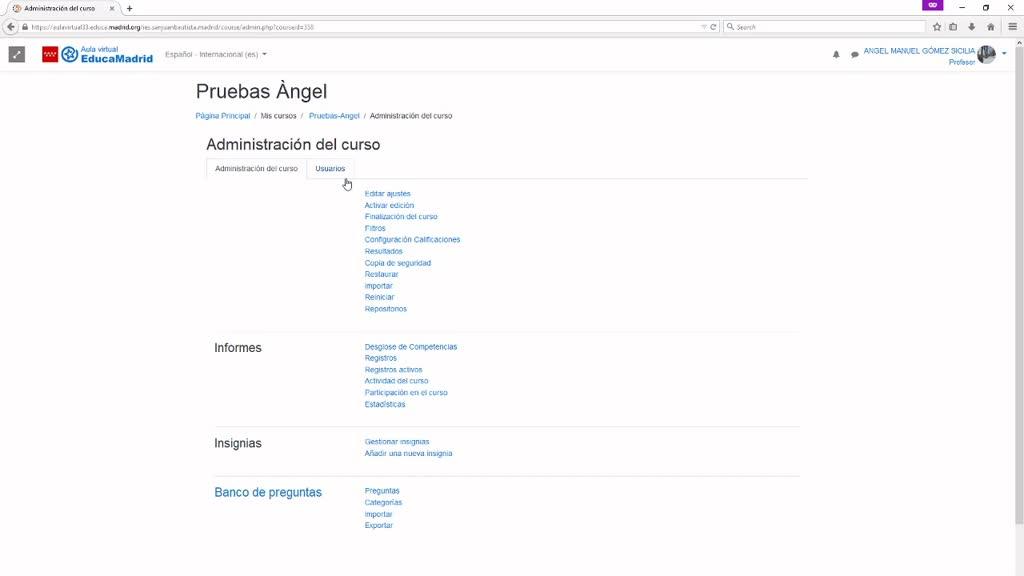Open Gestionar insignias link
The image size is (1024, 576).
[x=396, y=442]
